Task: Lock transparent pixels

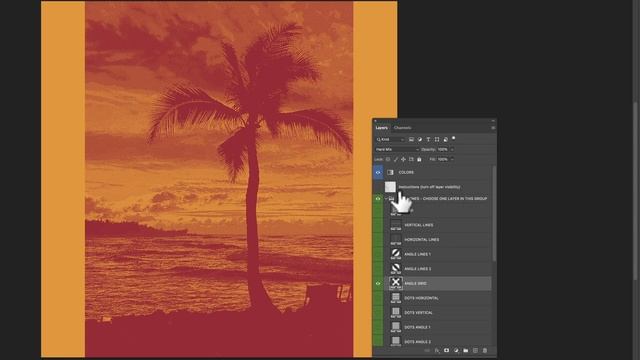Action: pos(388,159)
